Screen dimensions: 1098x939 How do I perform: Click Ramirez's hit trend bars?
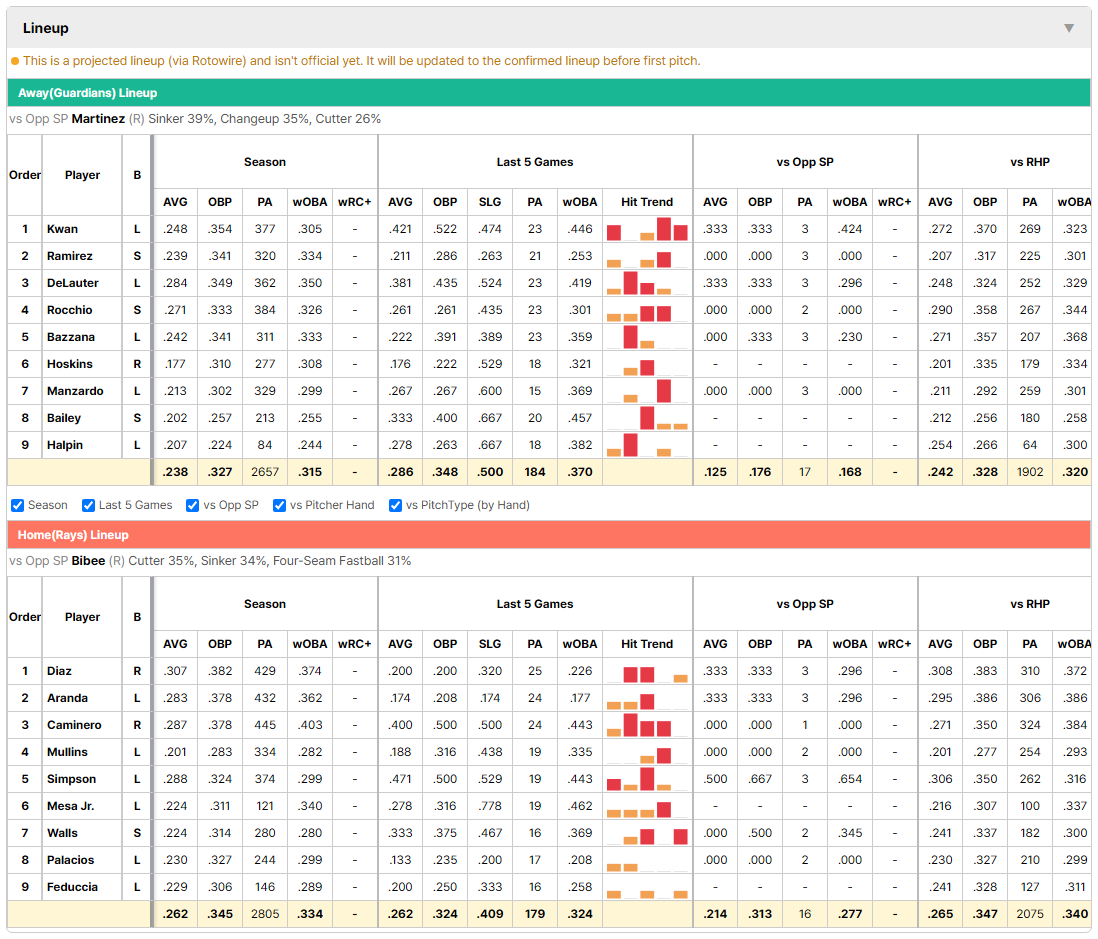click(647, 256)
